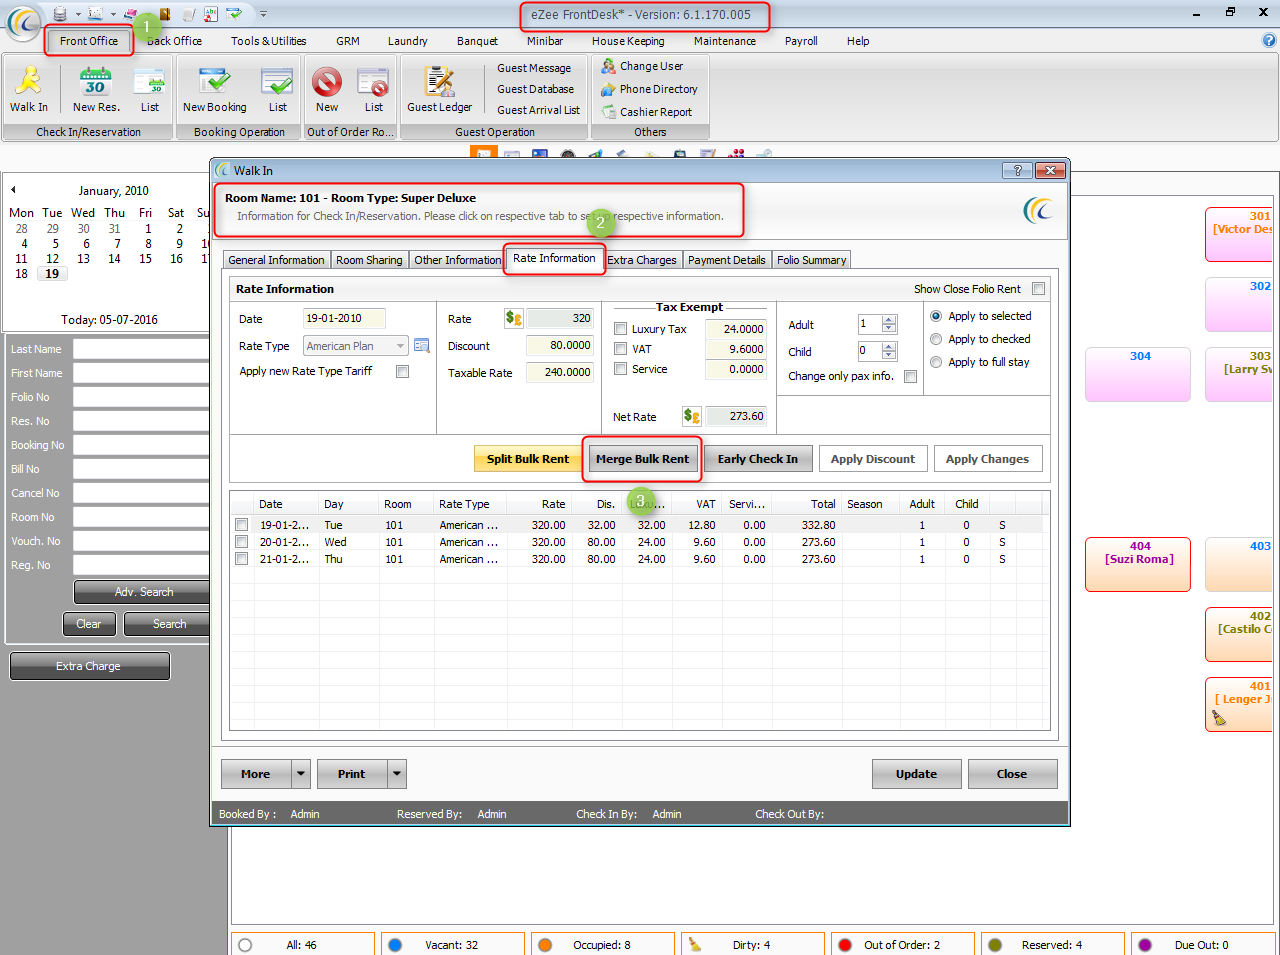Viewport: 1280px width, 955px height.
Task: Select the Apply to full stay option
Action: [936, 362]
